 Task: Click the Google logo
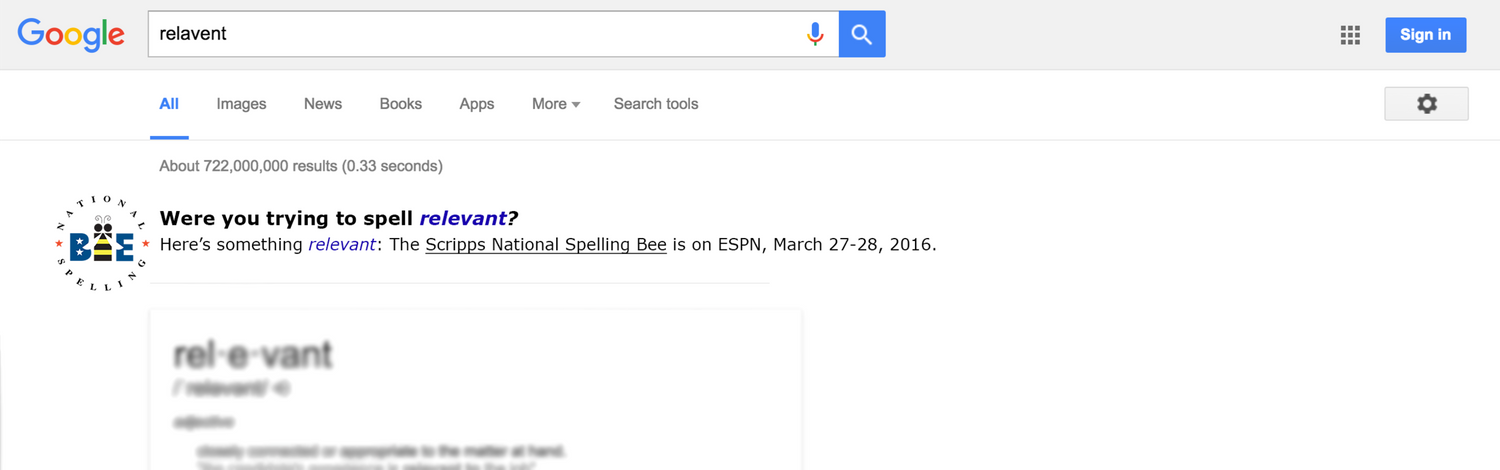point(71,34)
